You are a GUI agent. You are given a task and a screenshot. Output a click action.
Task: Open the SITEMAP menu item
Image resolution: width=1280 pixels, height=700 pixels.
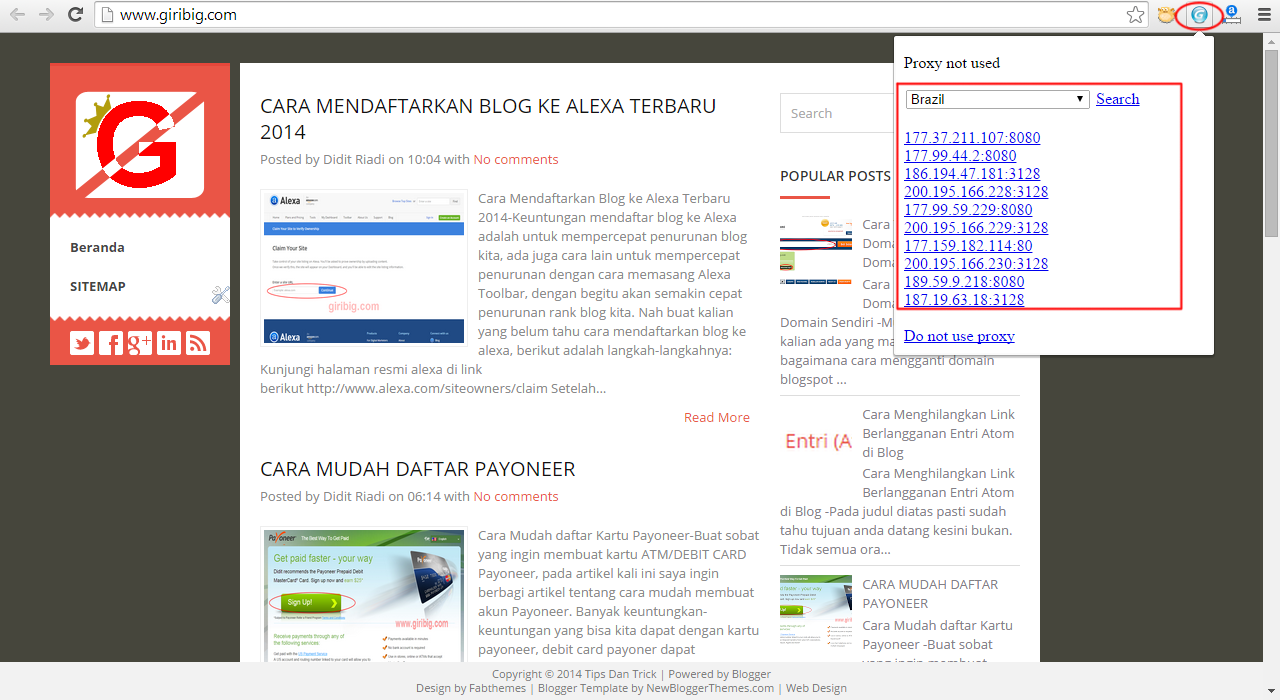pyautogui.click(x=98, y=286)
